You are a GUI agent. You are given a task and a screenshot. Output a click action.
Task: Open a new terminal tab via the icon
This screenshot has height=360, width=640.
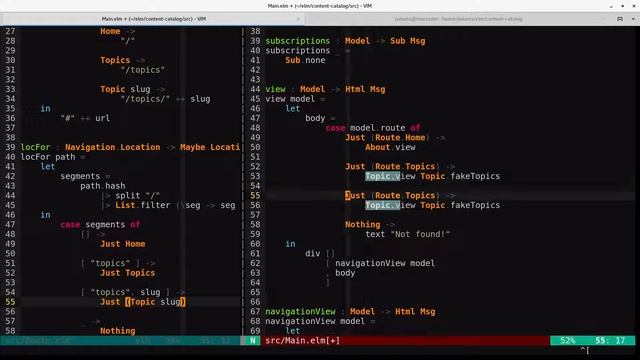620,19
